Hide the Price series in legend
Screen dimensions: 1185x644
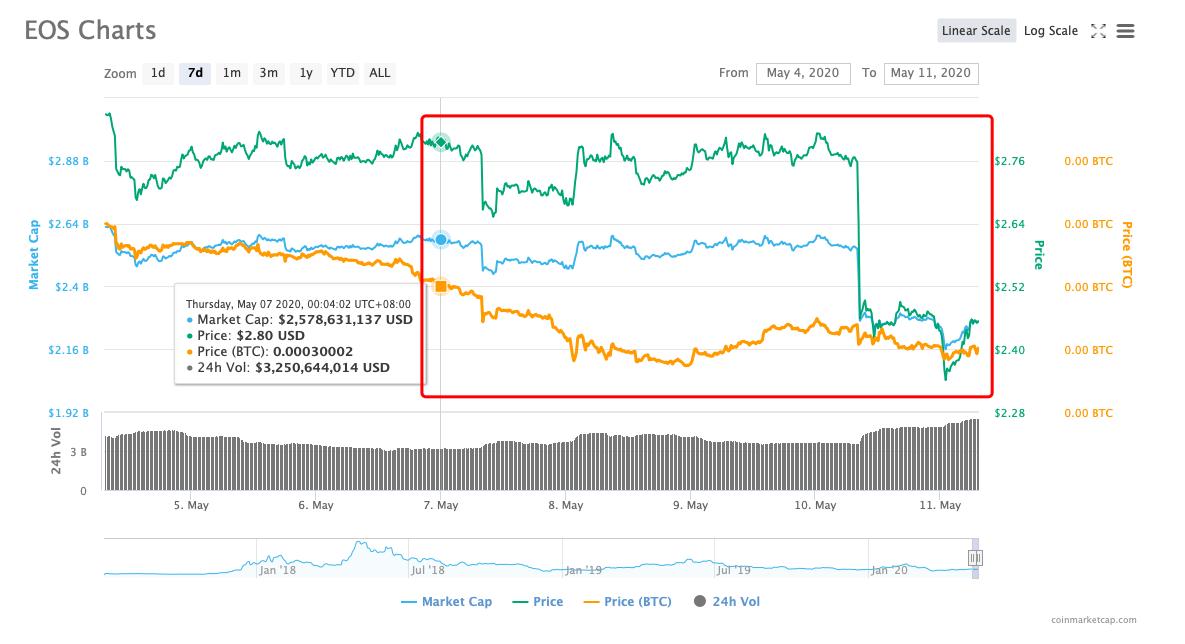tap(537, 602)
